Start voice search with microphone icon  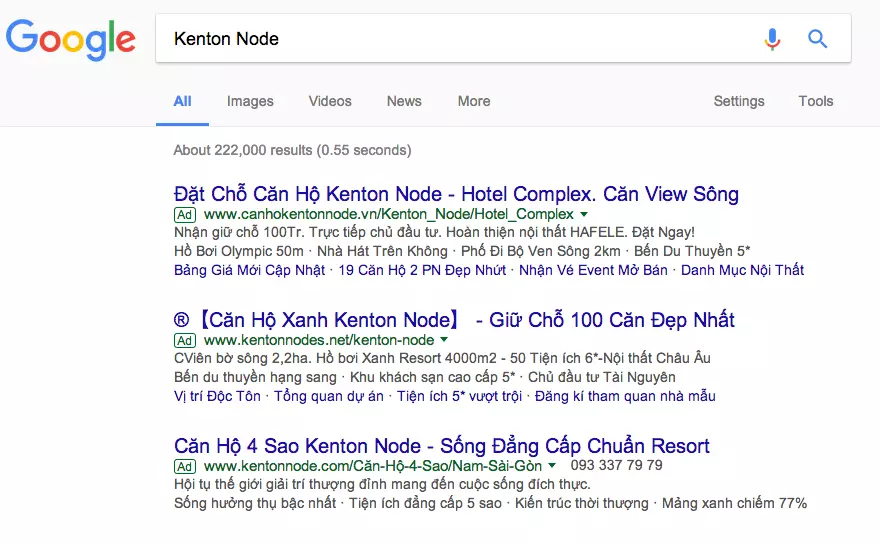772,39
